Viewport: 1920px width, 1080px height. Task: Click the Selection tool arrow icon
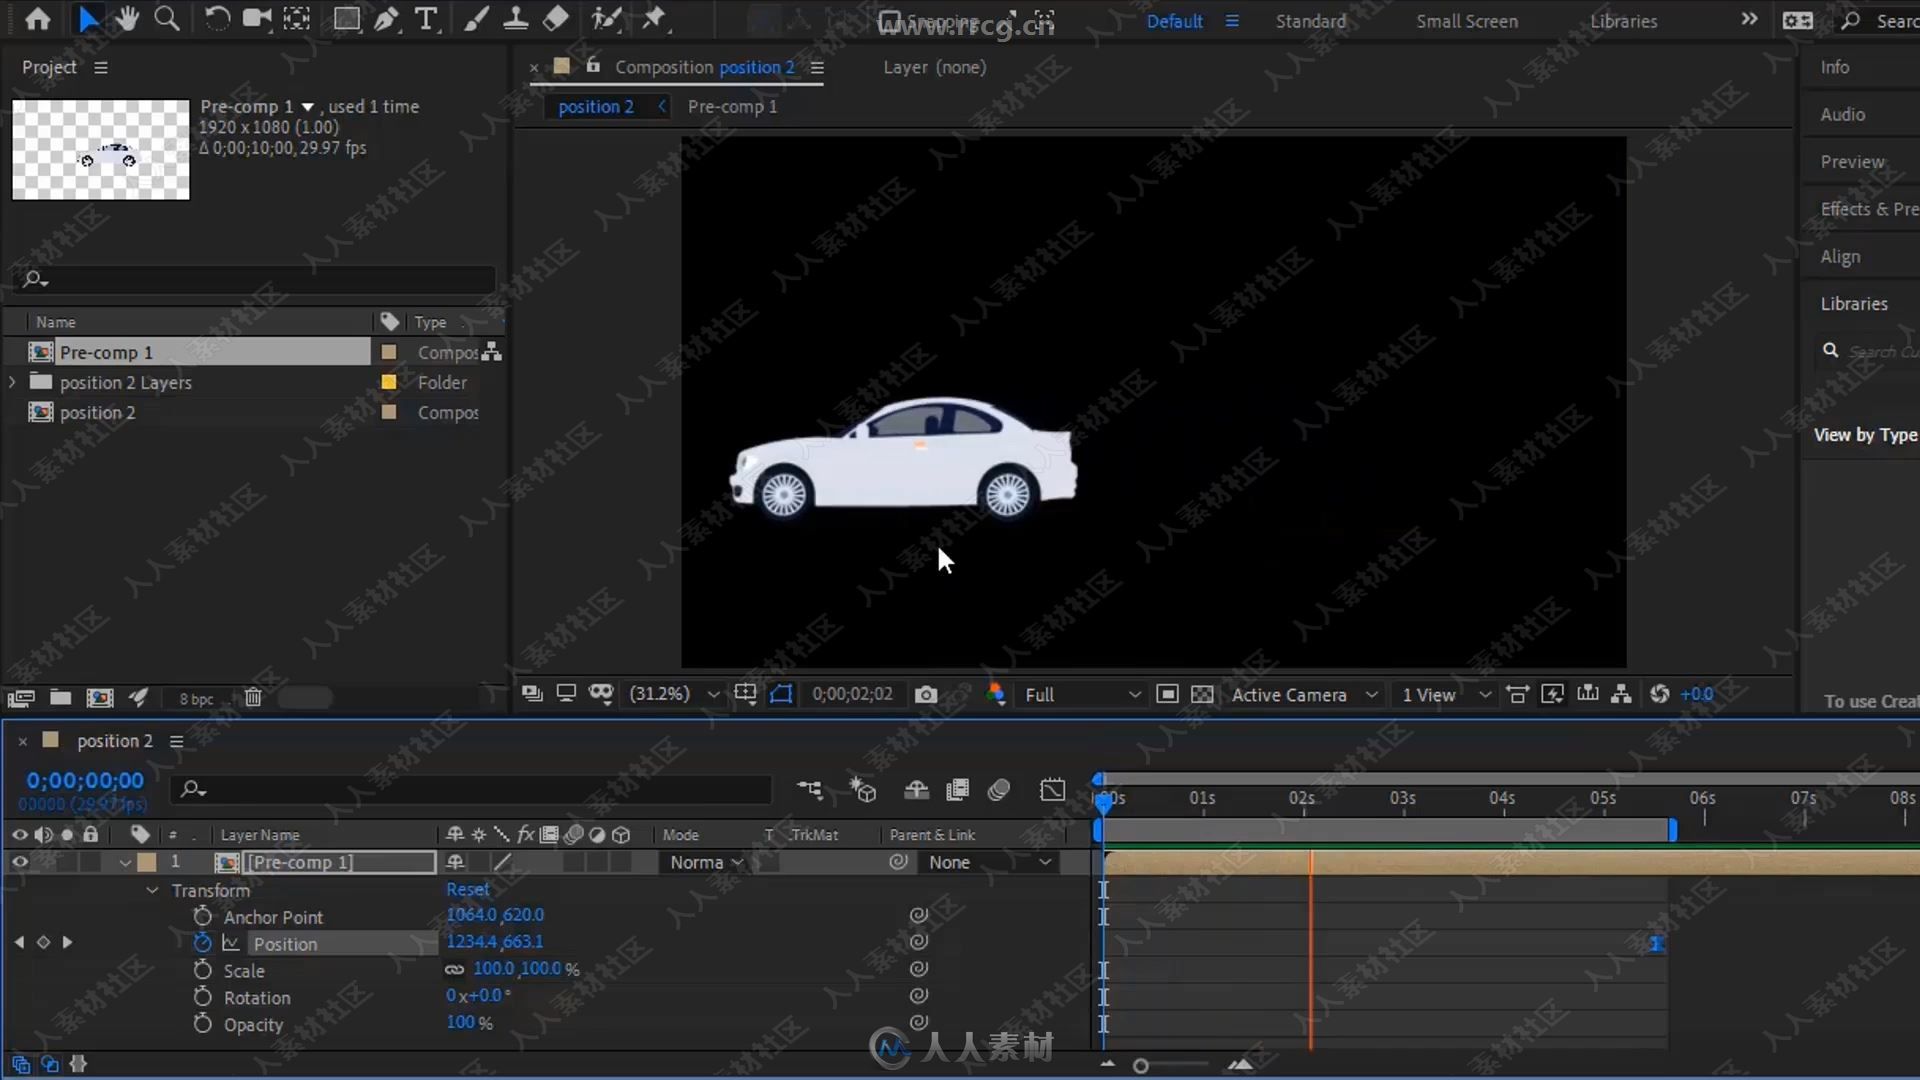click(87, 18)
